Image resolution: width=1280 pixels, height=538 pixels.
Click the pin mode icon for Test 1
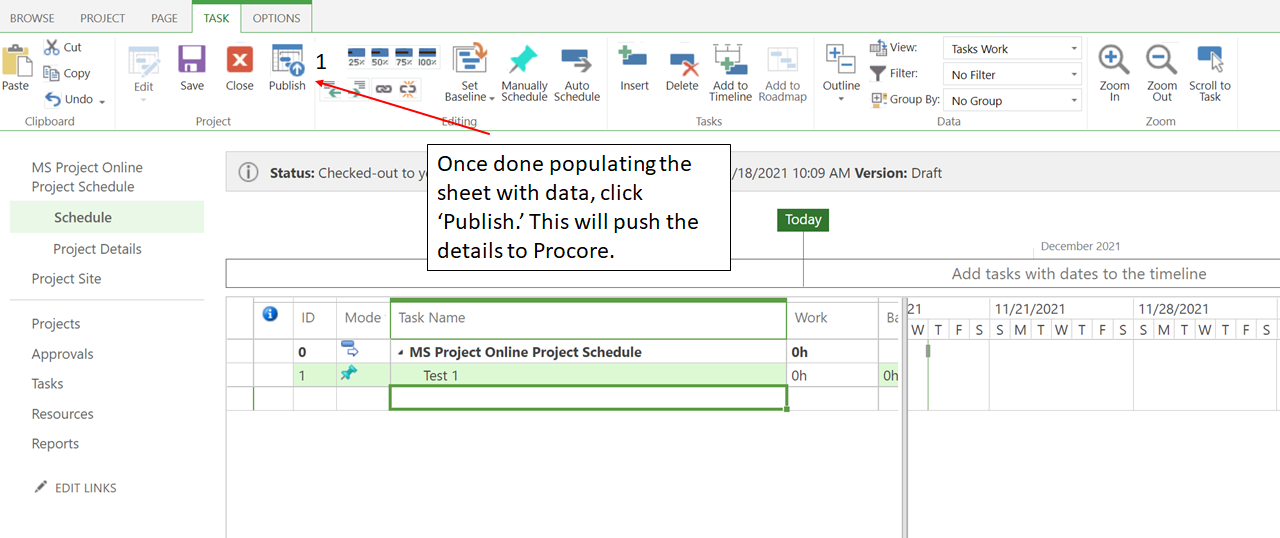pos(348,373)
